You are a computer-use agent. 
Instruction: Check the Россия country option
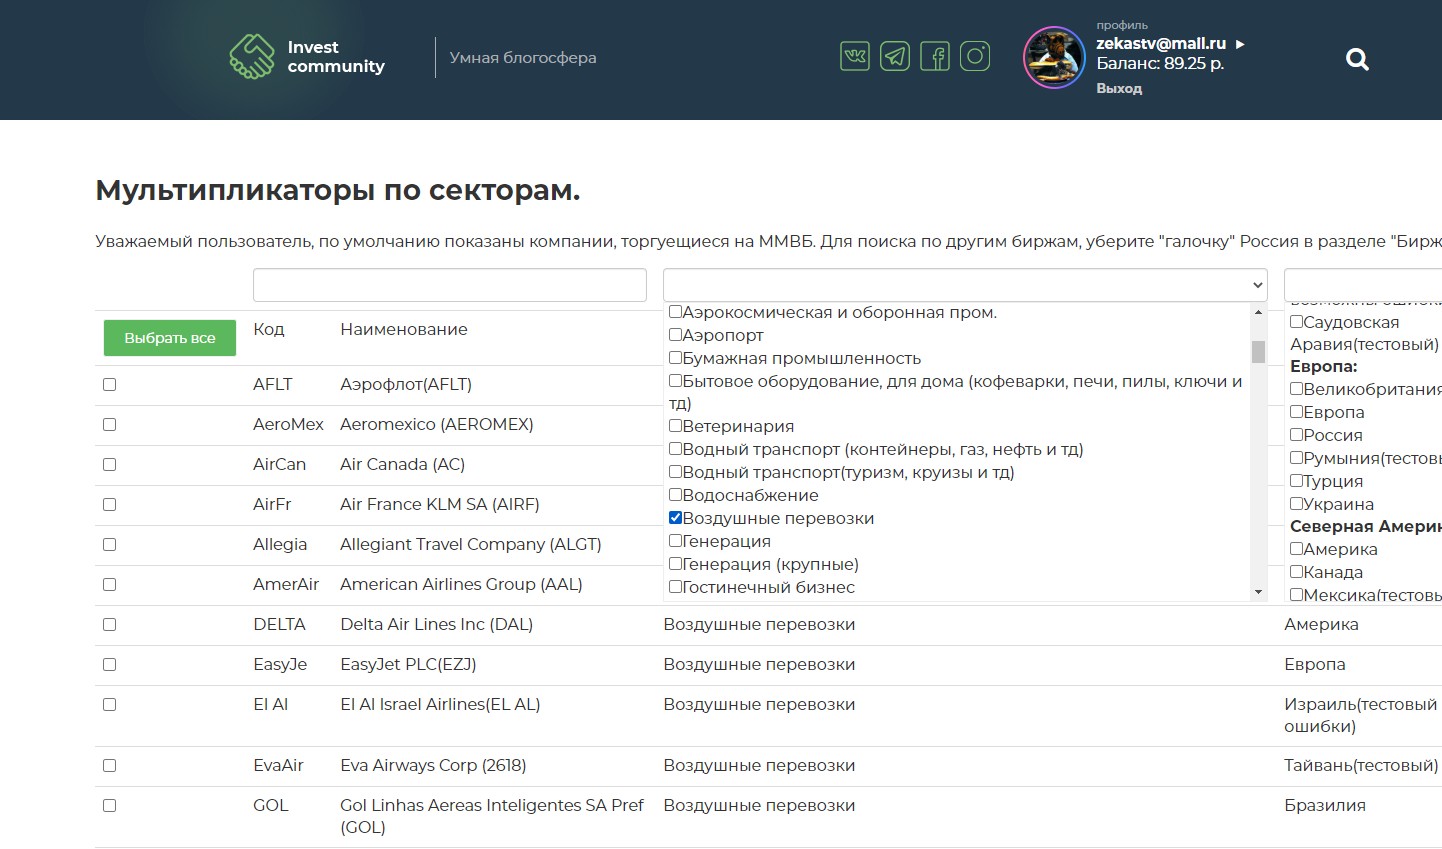pos(1296,435)
